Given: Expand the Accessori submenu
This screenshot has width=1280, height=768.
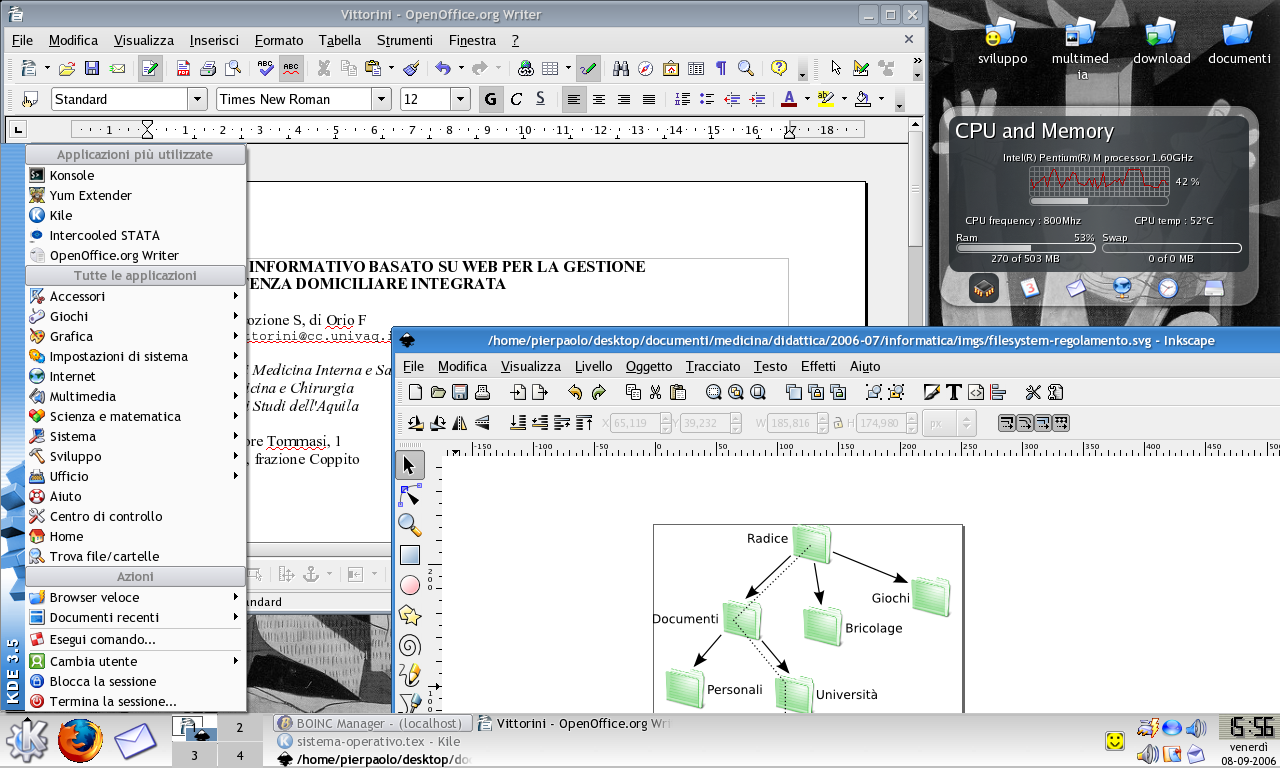Looking at the screenshot, I should point(135,296).
